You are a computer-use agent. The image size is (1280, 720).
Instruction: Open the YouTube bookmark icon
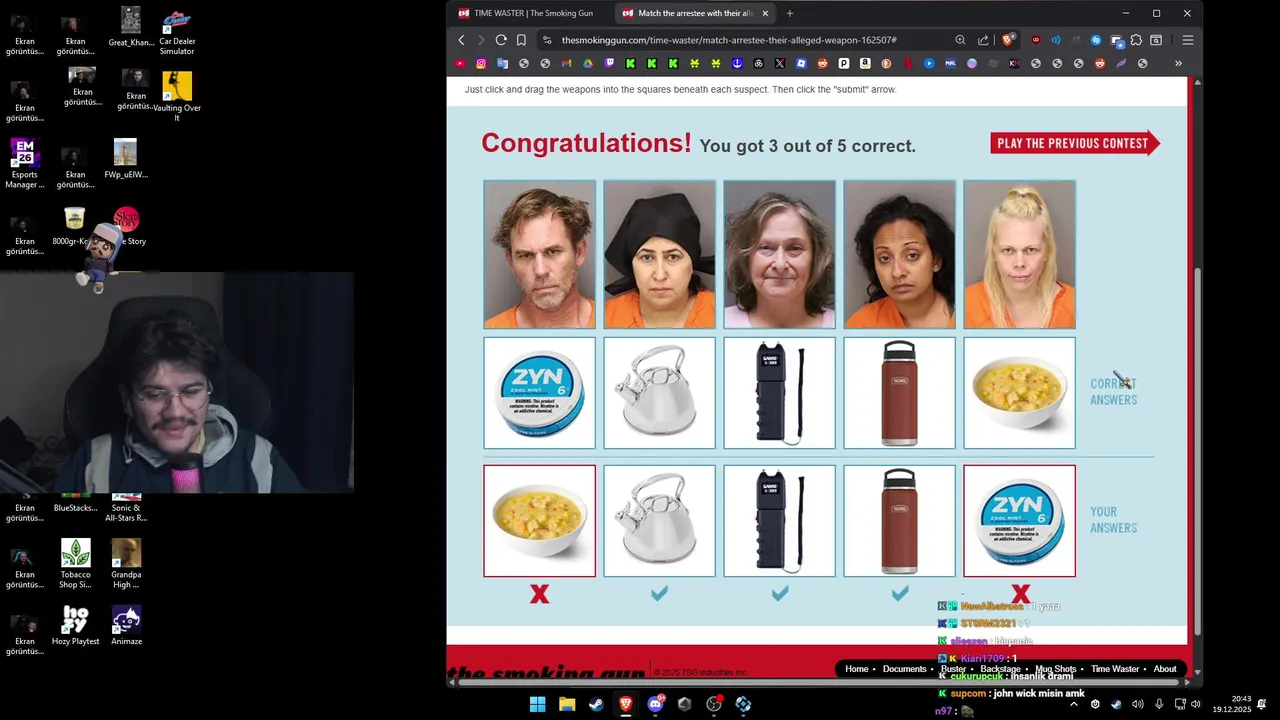point(460,63)
